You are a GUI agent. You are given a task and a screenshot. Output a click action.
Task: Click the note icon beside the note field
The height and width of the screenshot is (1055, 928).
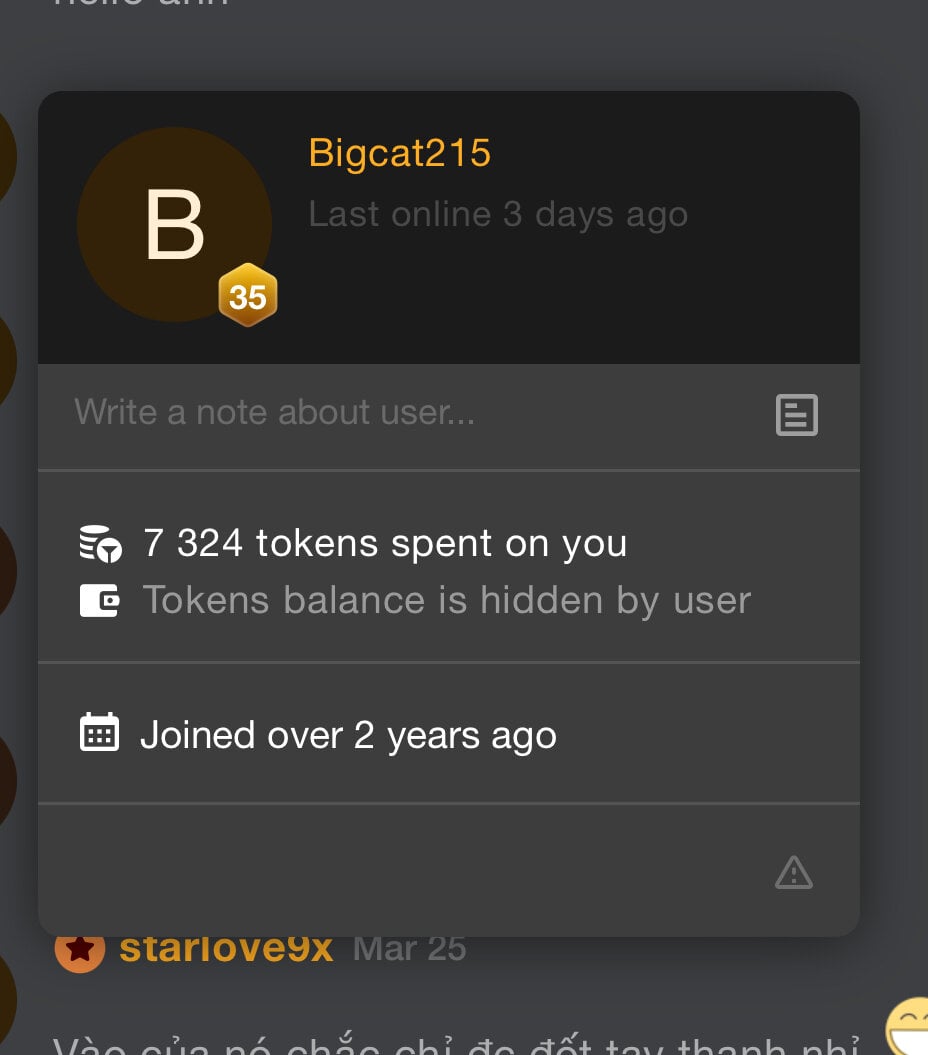[x=797, y=415]
